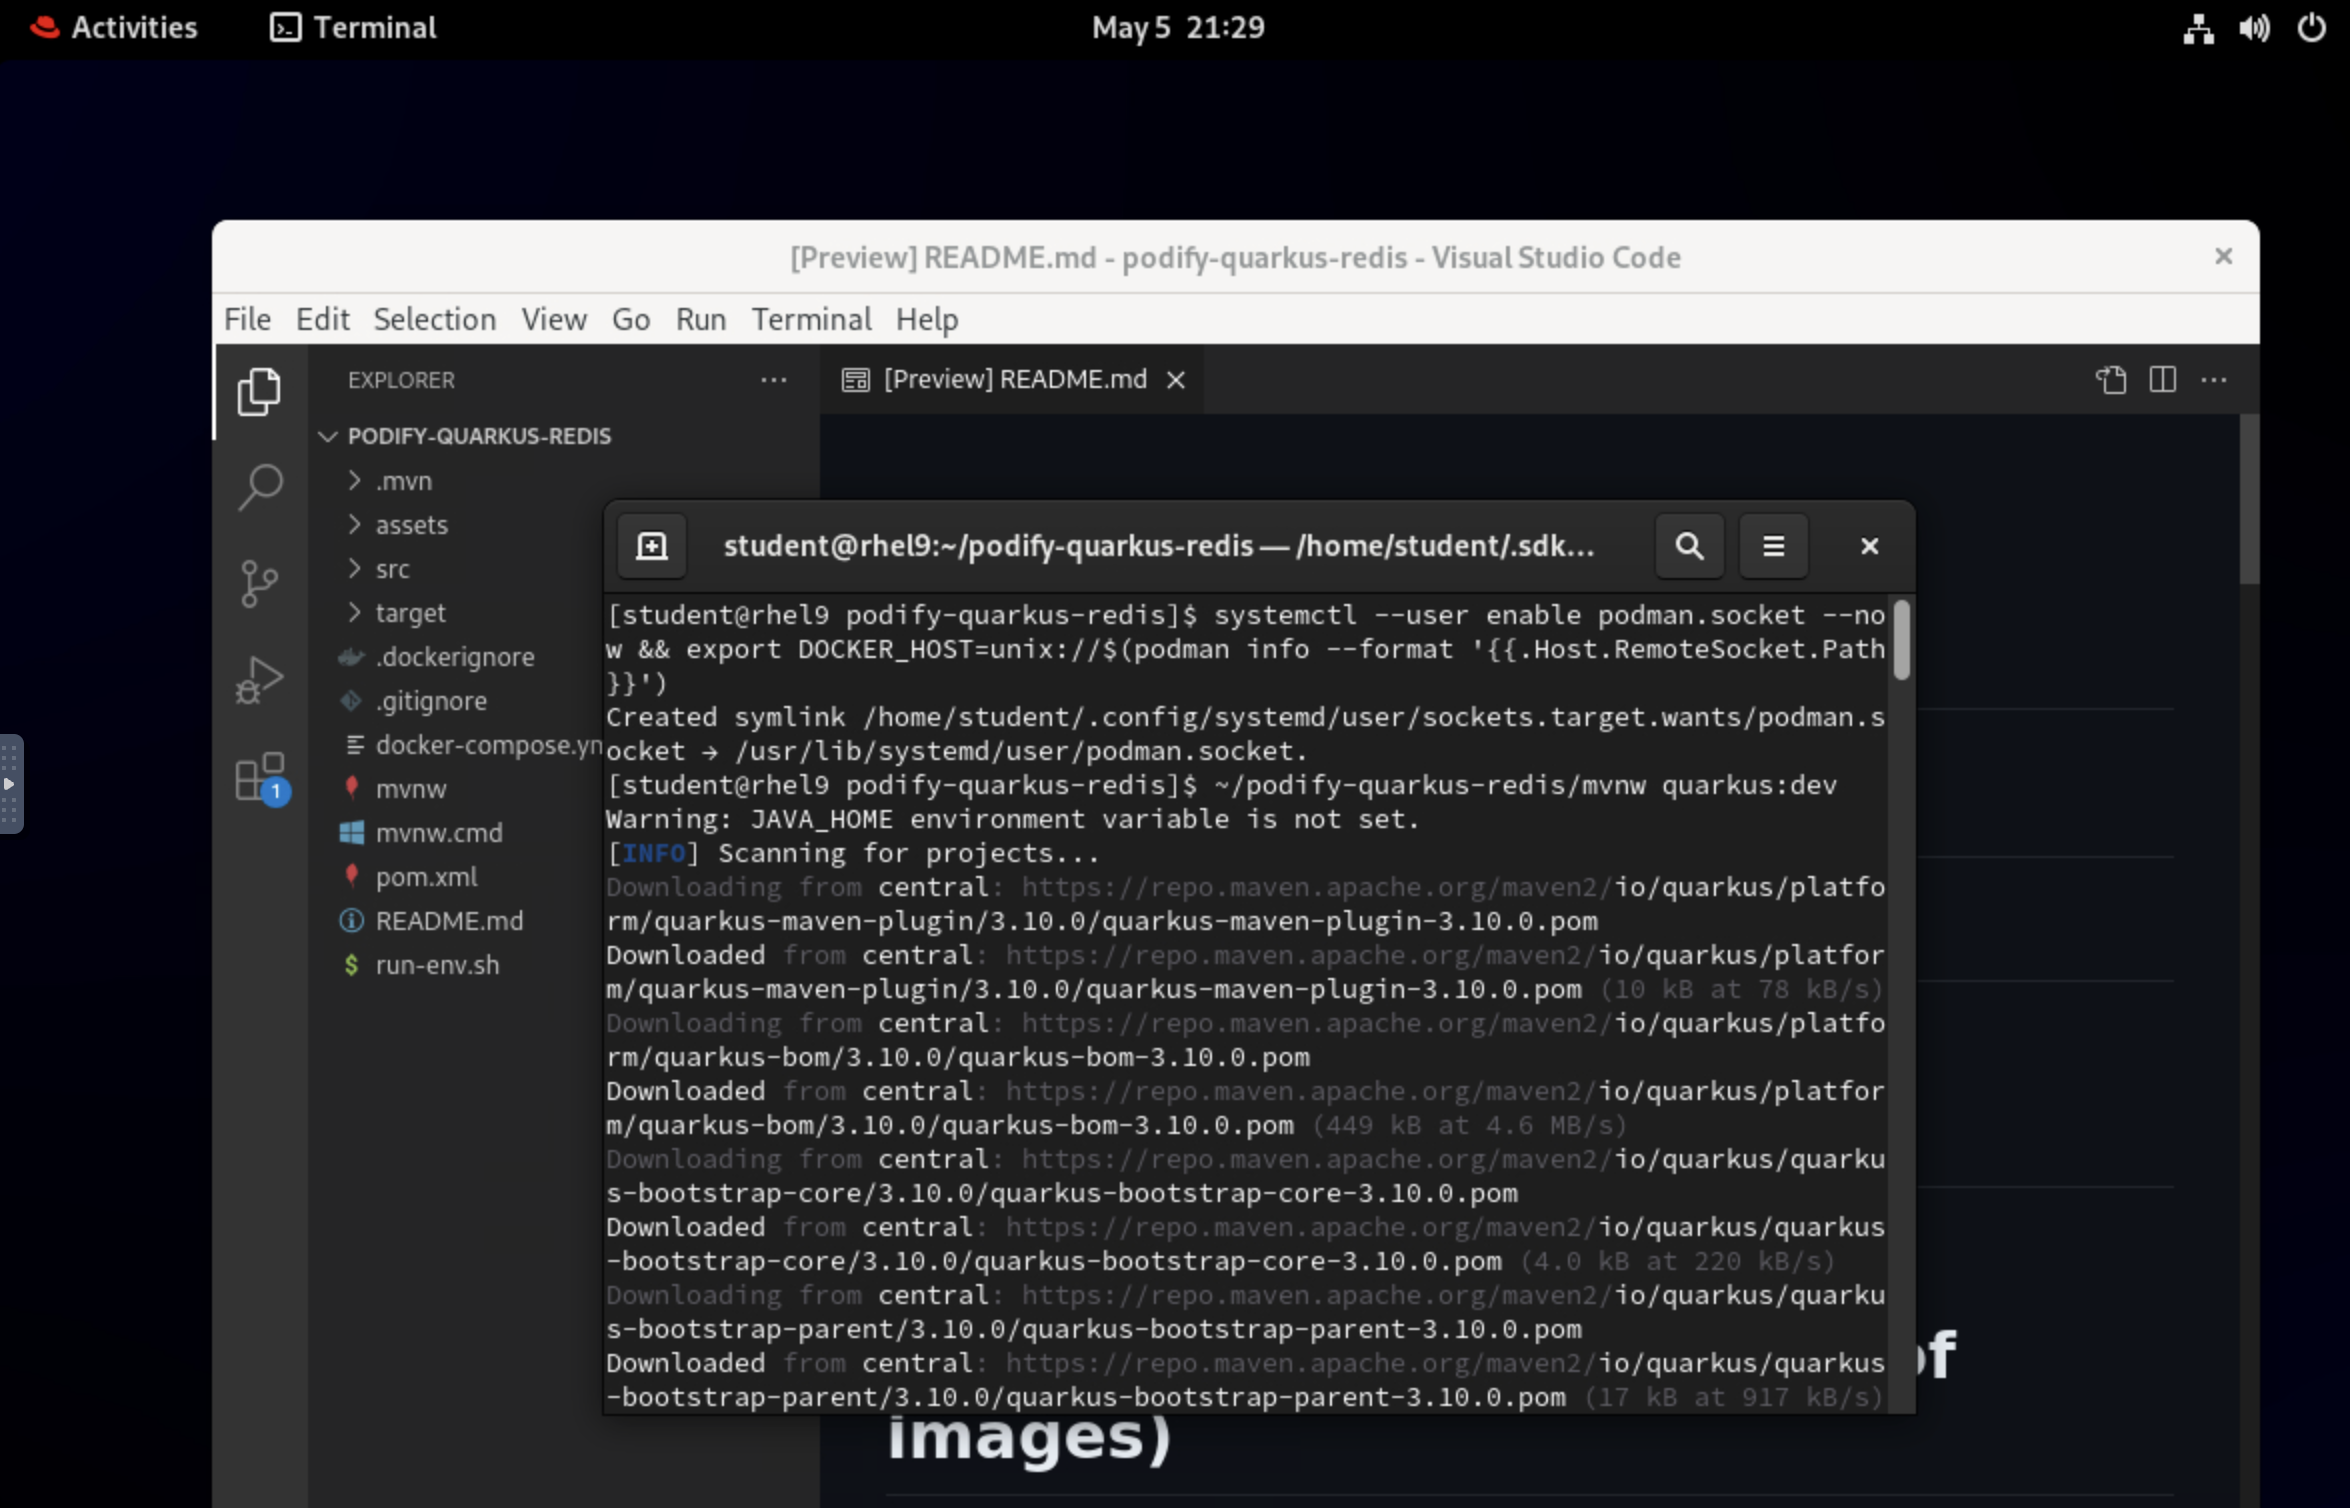This screenshot has width=2350, height=1508.
Task: Open pom.xml in the explorer
Action: point(426,877)
